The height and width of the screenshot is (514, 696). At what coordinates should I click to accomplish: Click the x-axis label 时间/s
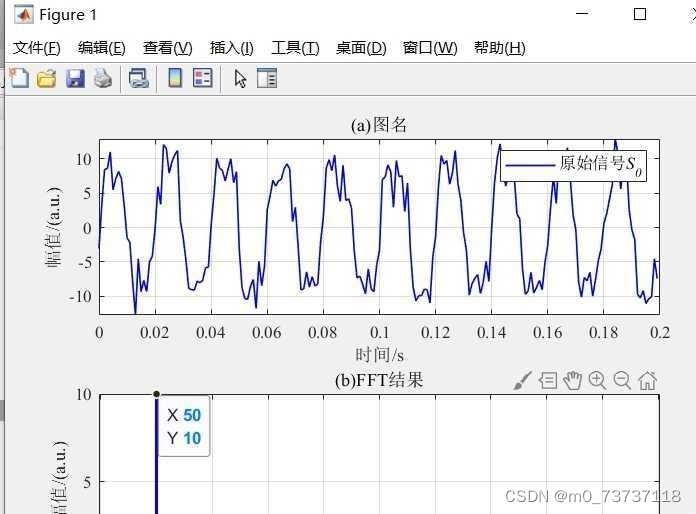[x=380, y=355]
